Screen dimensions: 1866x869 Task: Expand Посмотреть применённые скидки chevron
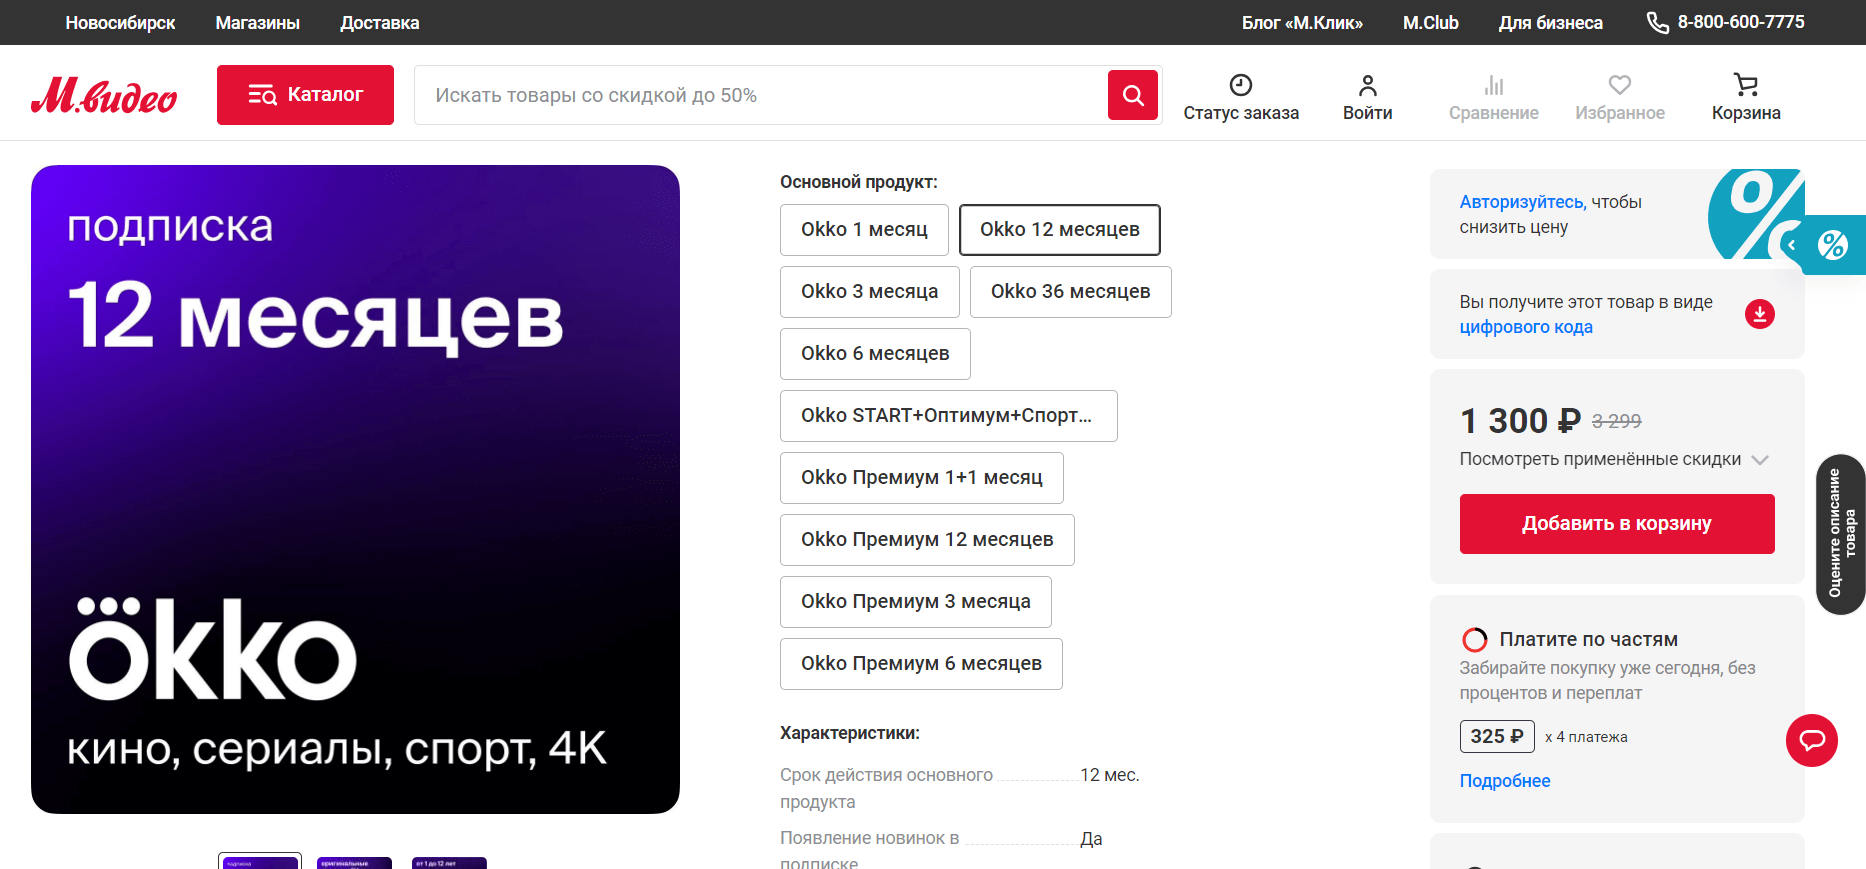[1760, 460]
